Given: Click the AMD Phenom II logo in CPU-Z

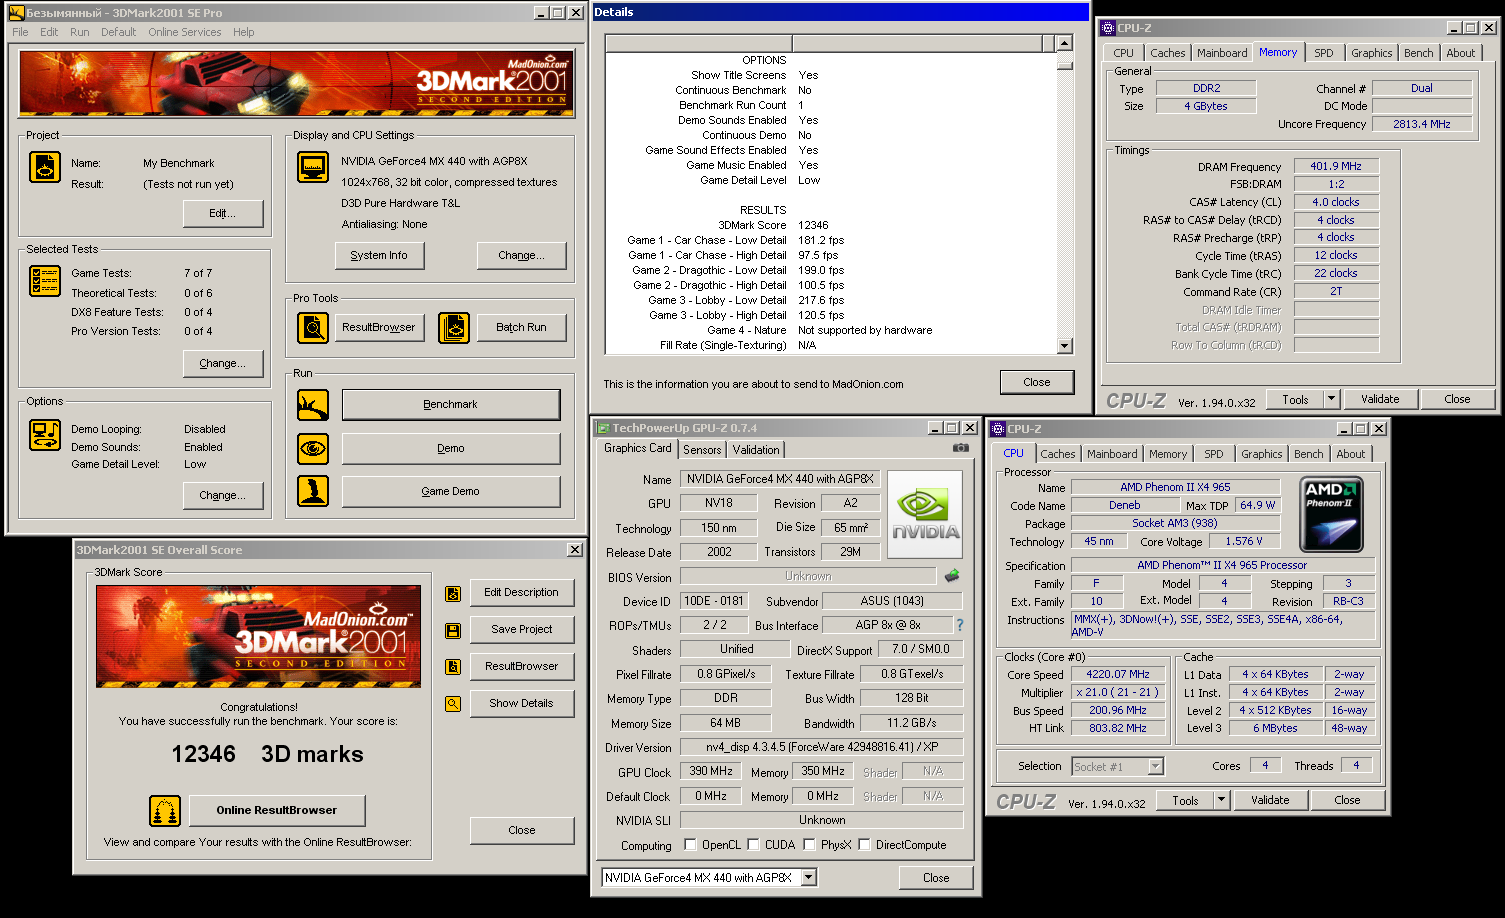Looking at the screenshot, I should (x=1332, y=515).
